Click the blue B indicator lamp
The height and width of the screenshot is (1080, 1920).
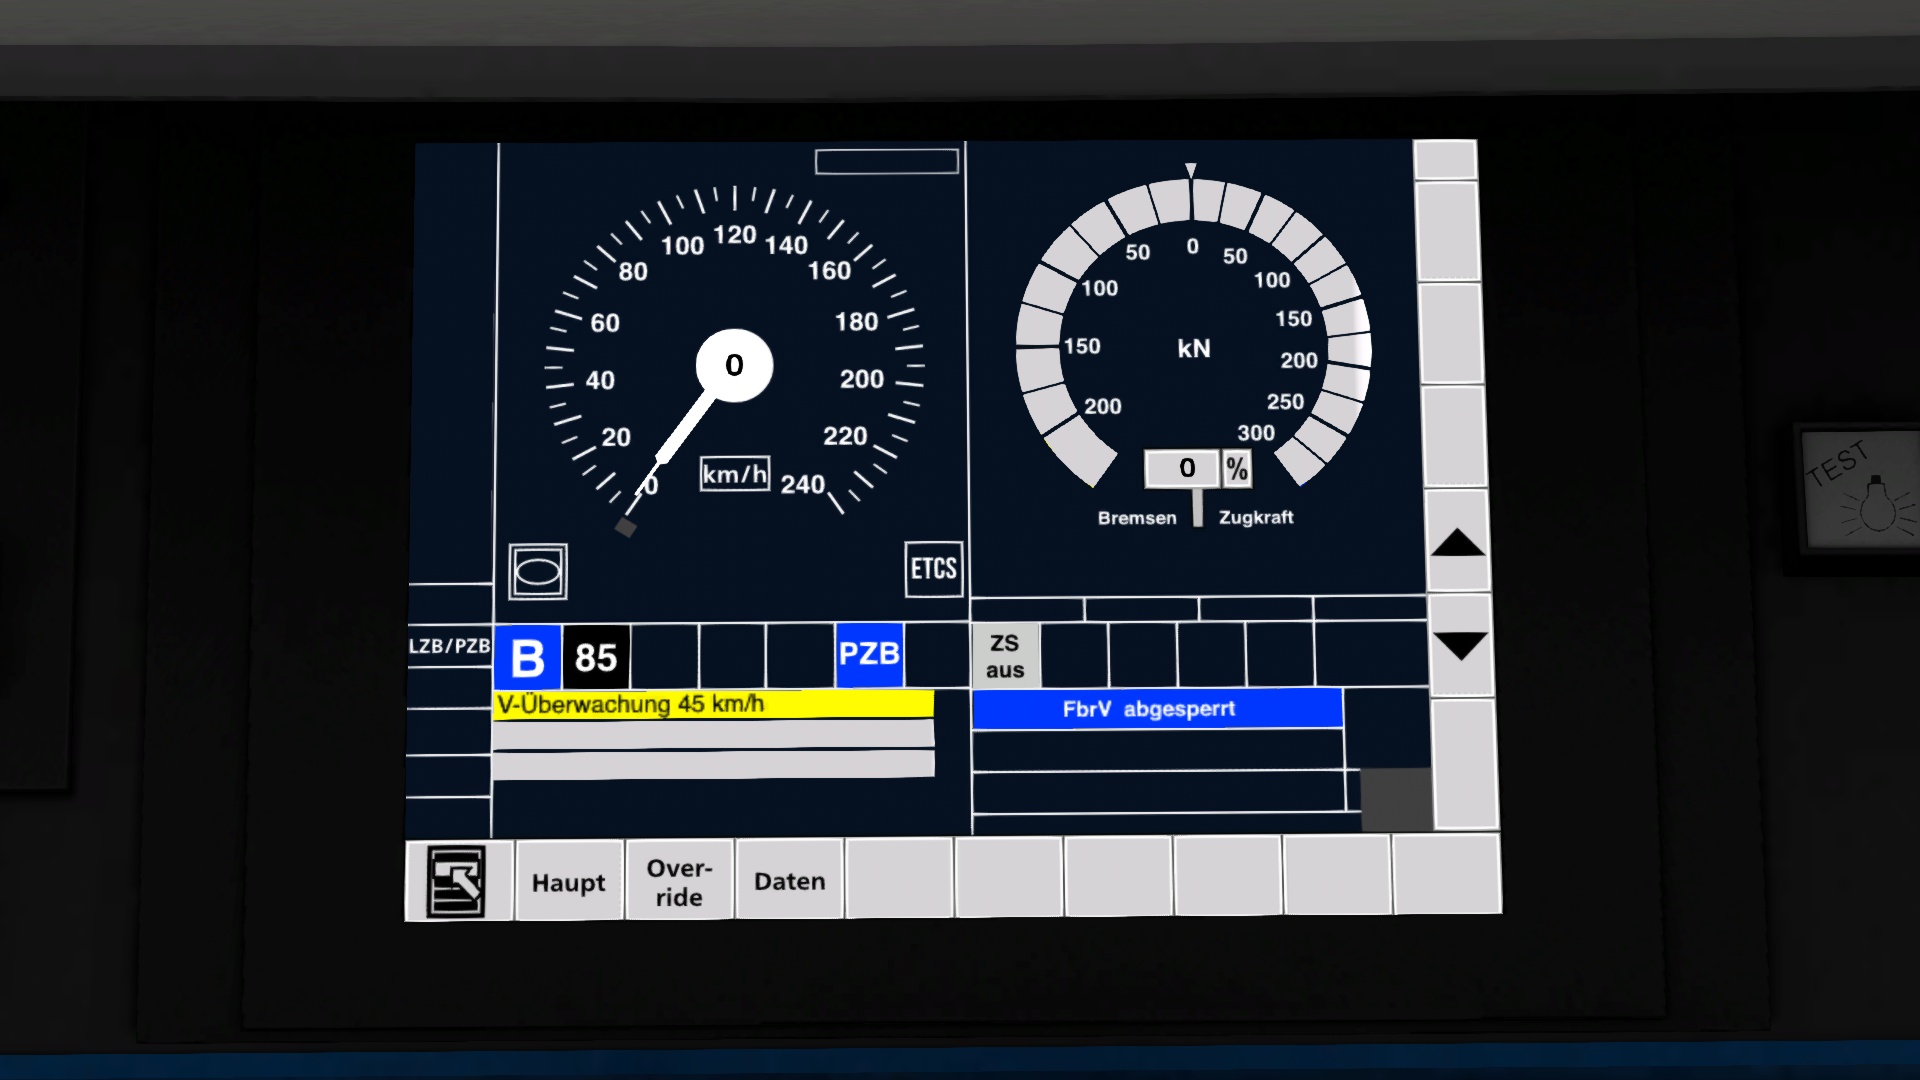[528, 657]
